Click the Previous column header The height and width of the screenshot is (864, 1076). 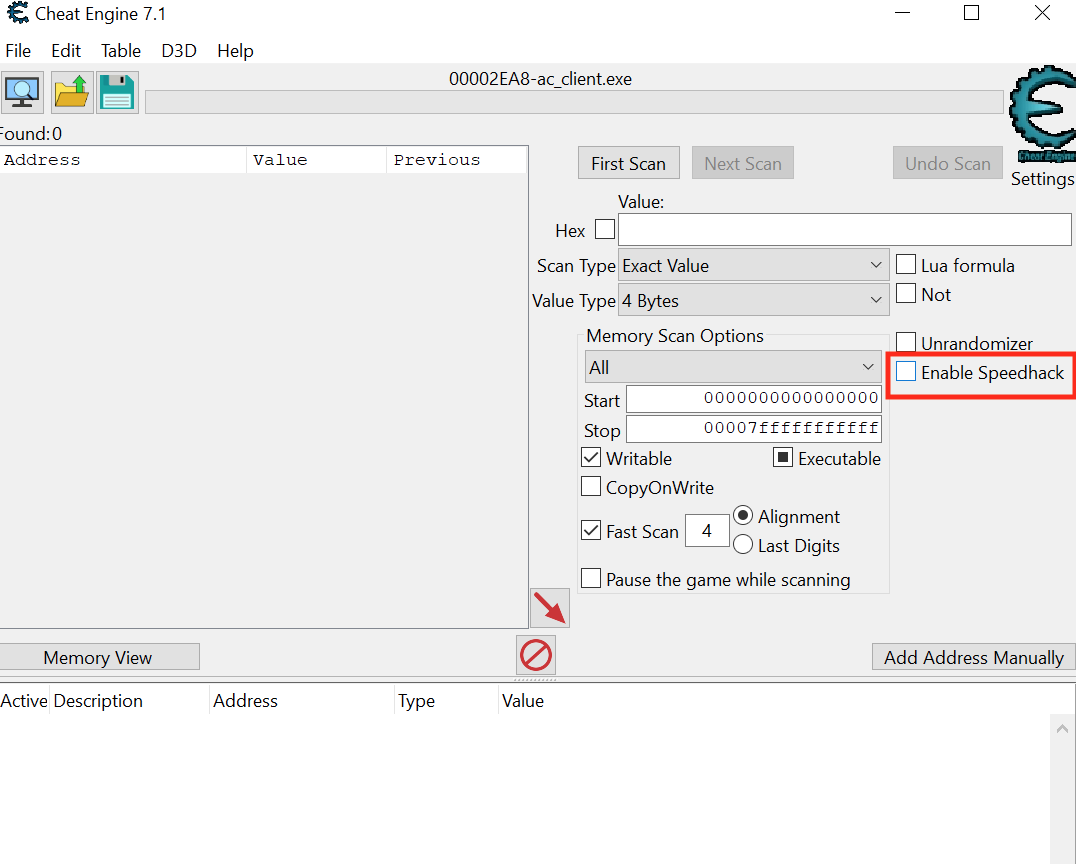point(457,160)
